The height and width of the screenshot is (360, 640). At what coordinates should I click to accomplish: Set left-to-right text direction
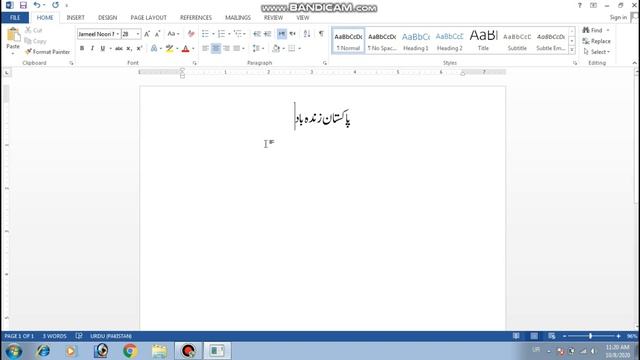(x=282, y=34)
